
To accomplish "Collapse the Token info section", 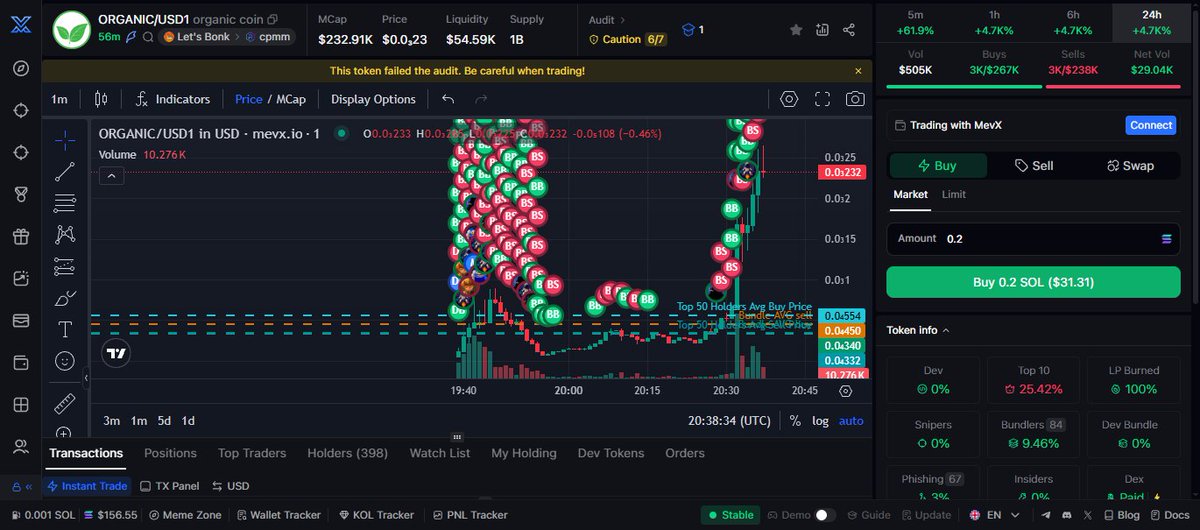I will (x=918, y=330).
